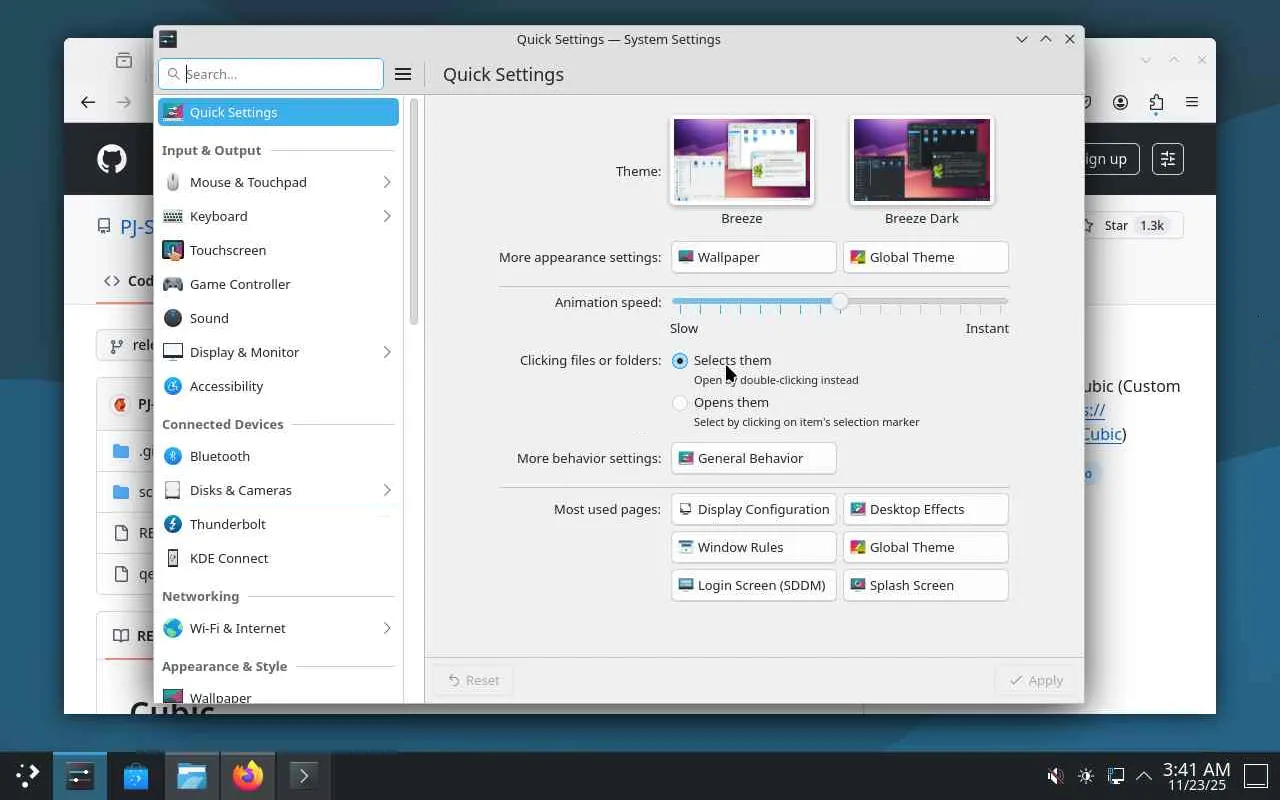
Task: Open the hamburger menu in System Settings
Action: 403,74
